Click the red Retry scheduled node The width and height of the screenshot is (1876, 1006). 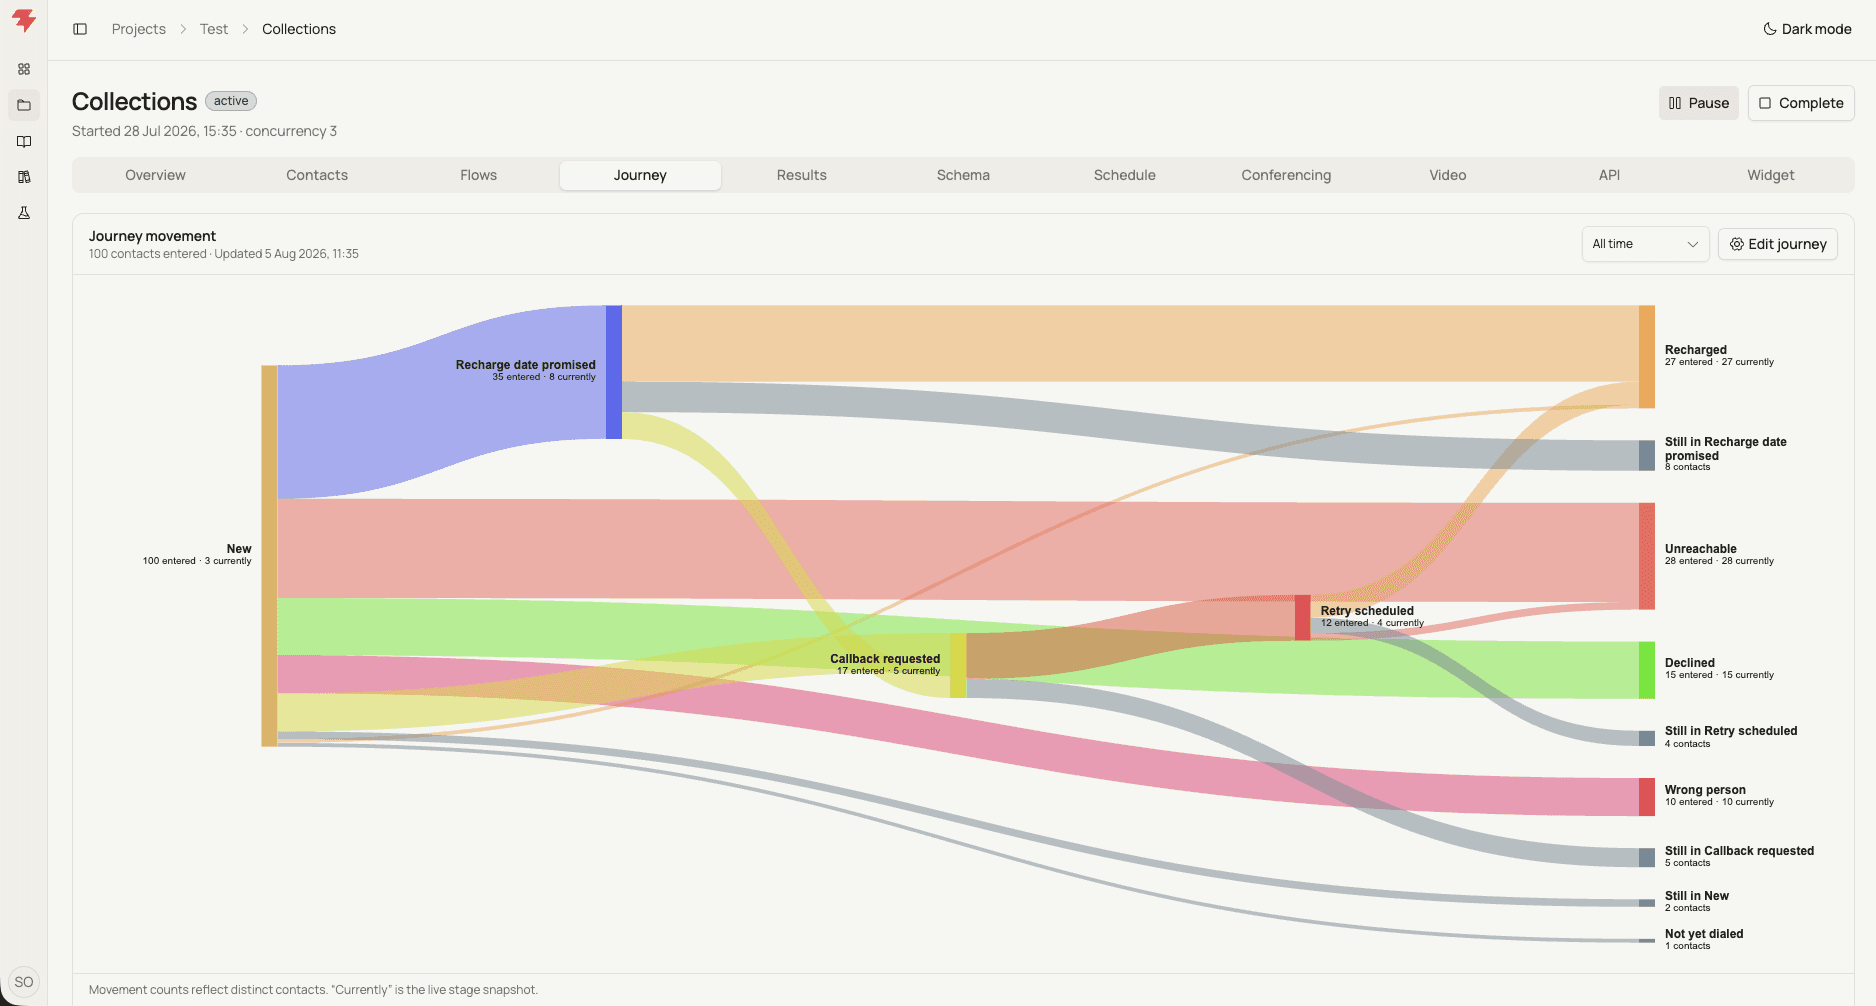pos(1302,617)
